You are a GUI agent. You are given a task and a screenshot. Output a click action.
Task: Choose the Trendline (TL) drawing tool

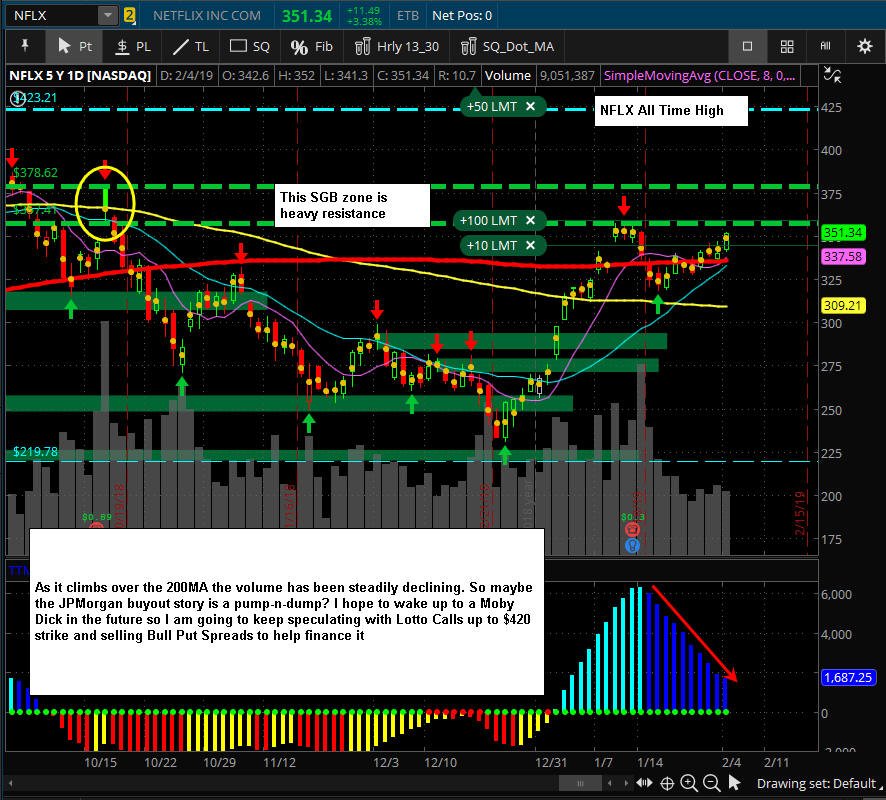click(x=191, y=46)
